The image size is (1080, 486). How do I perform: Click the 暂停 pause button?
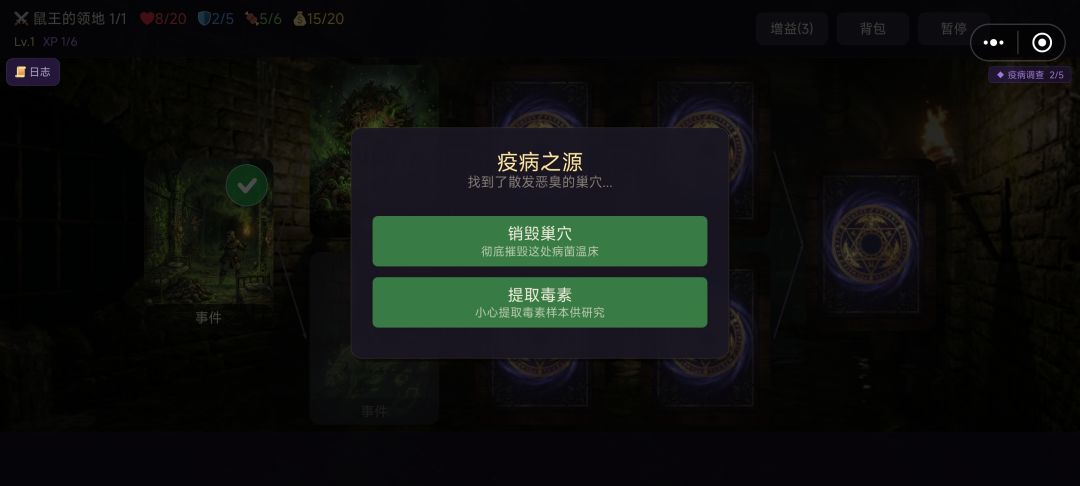point(953,29)
